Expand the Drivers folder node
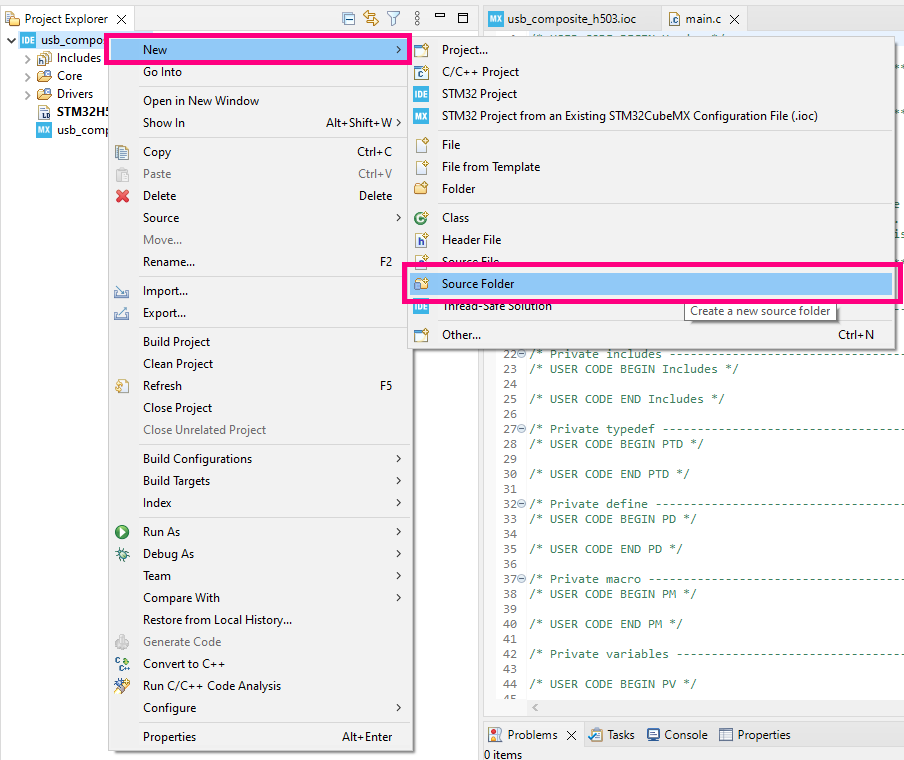This screenshot has width=904, height=760. (27, 95)
